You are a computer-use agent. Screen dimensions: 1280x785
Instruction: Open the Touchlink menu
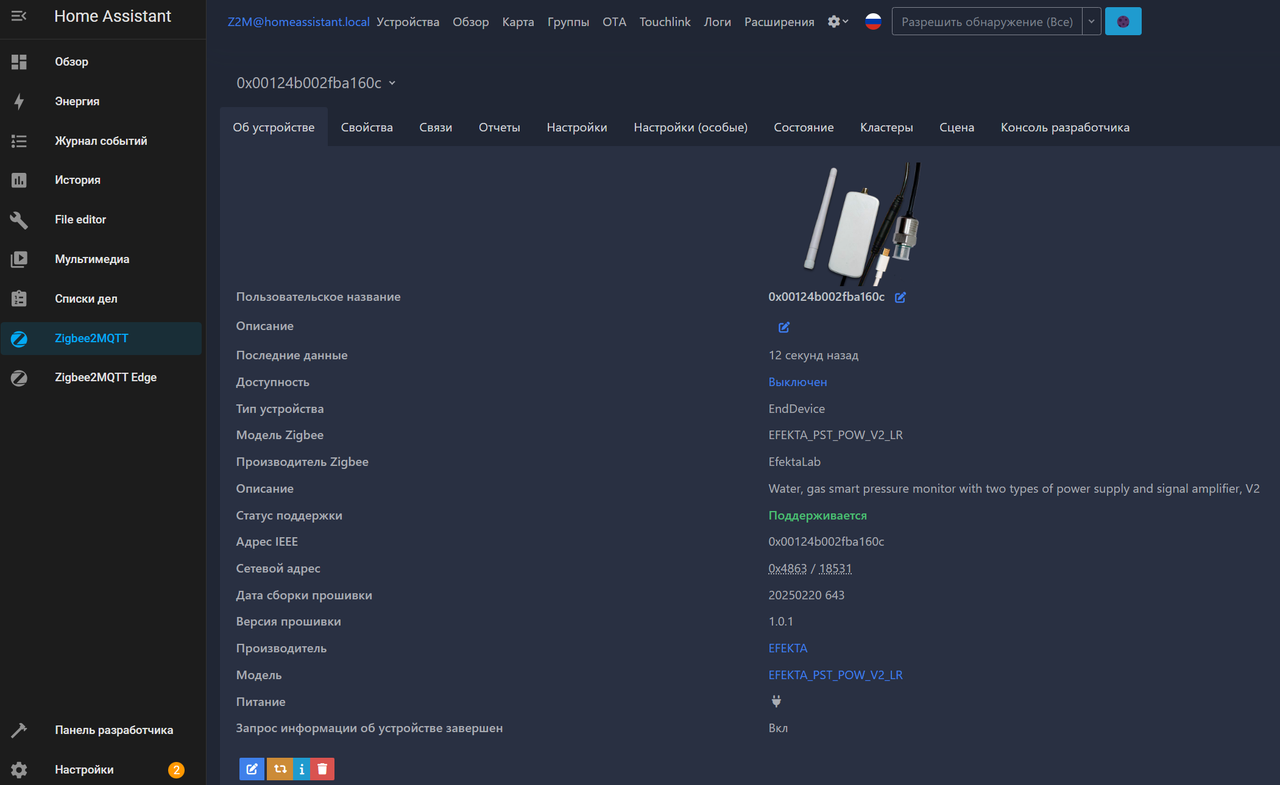665,22
